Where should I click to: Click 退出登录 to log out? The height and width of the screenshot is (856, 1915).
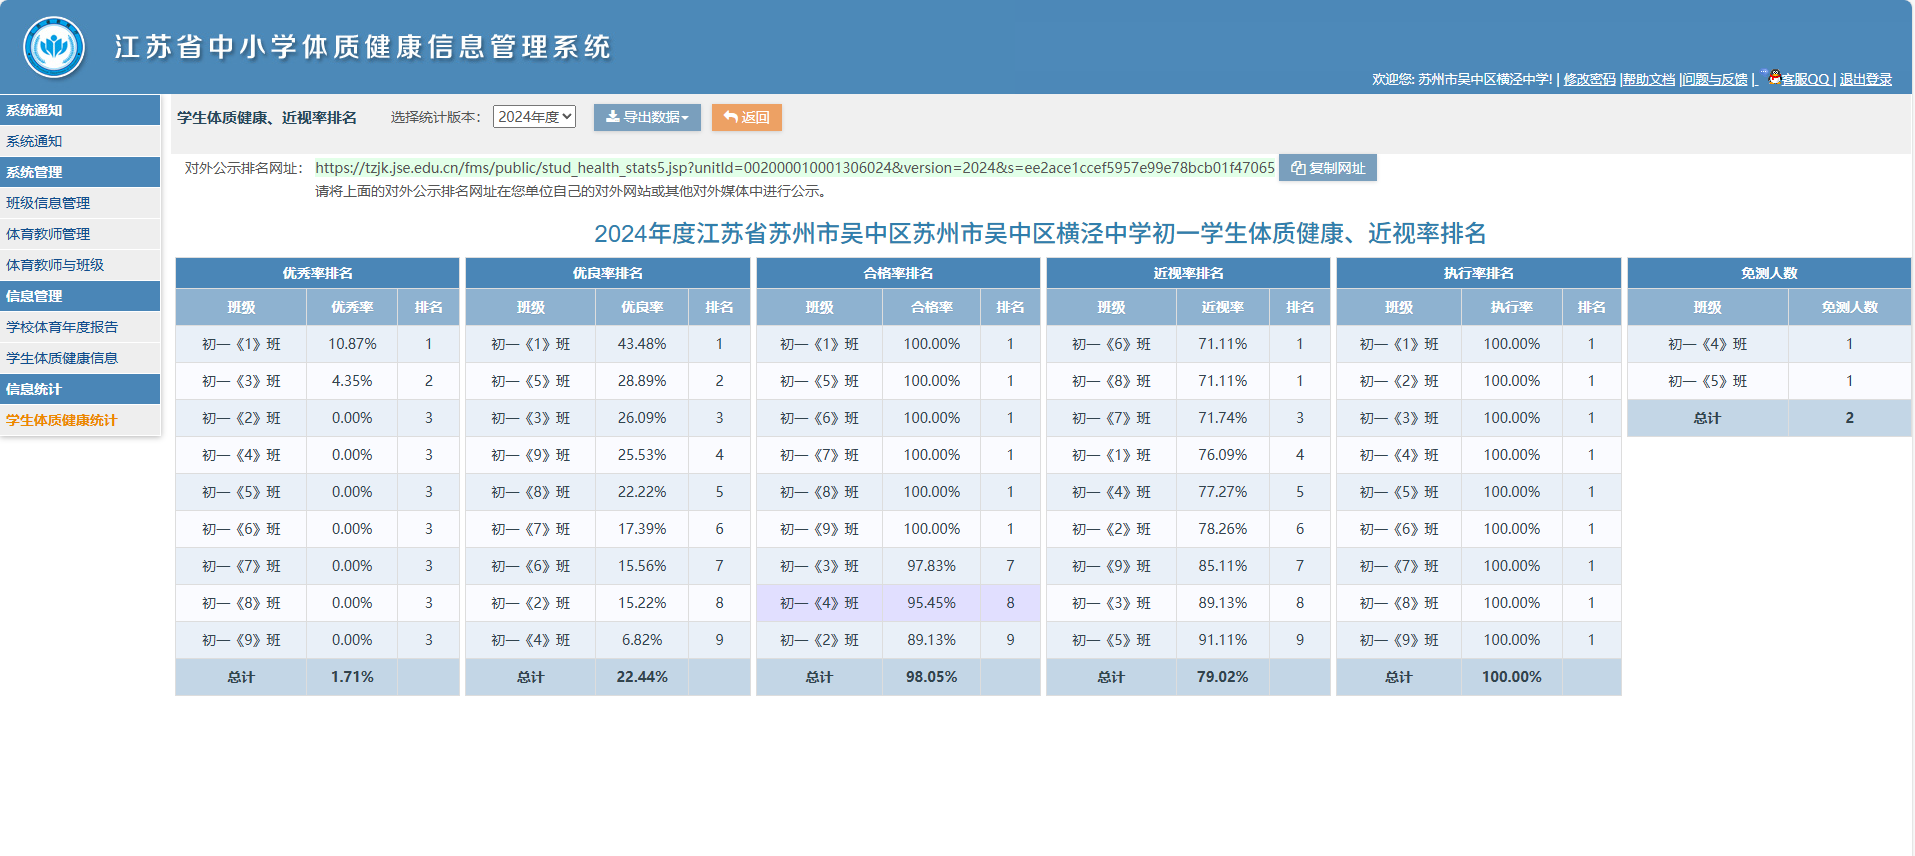[1866, 79]
